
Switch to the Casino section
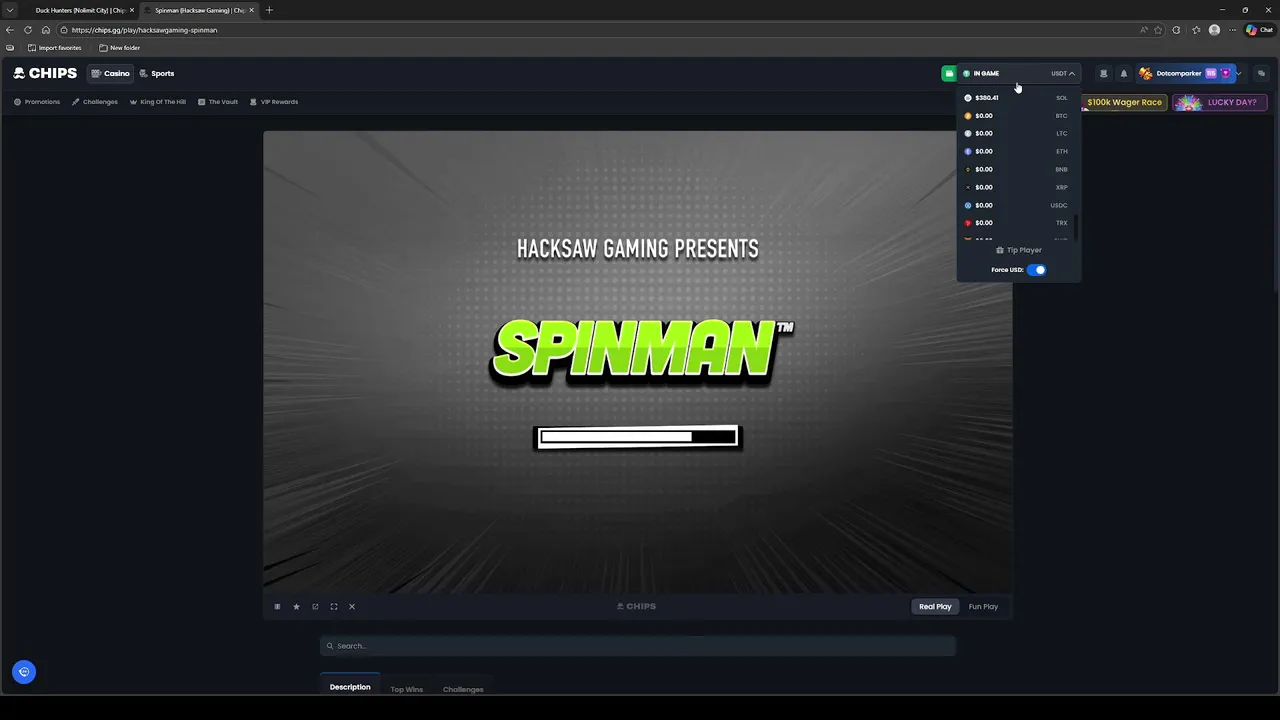(110, 73)
